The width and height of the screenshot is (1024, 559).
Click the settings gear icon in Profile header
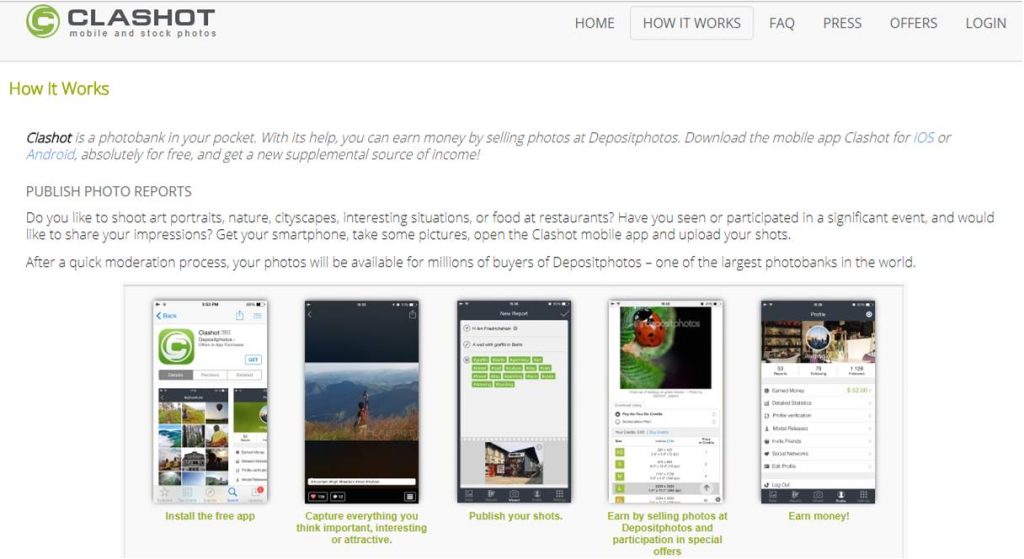point(868,314)
